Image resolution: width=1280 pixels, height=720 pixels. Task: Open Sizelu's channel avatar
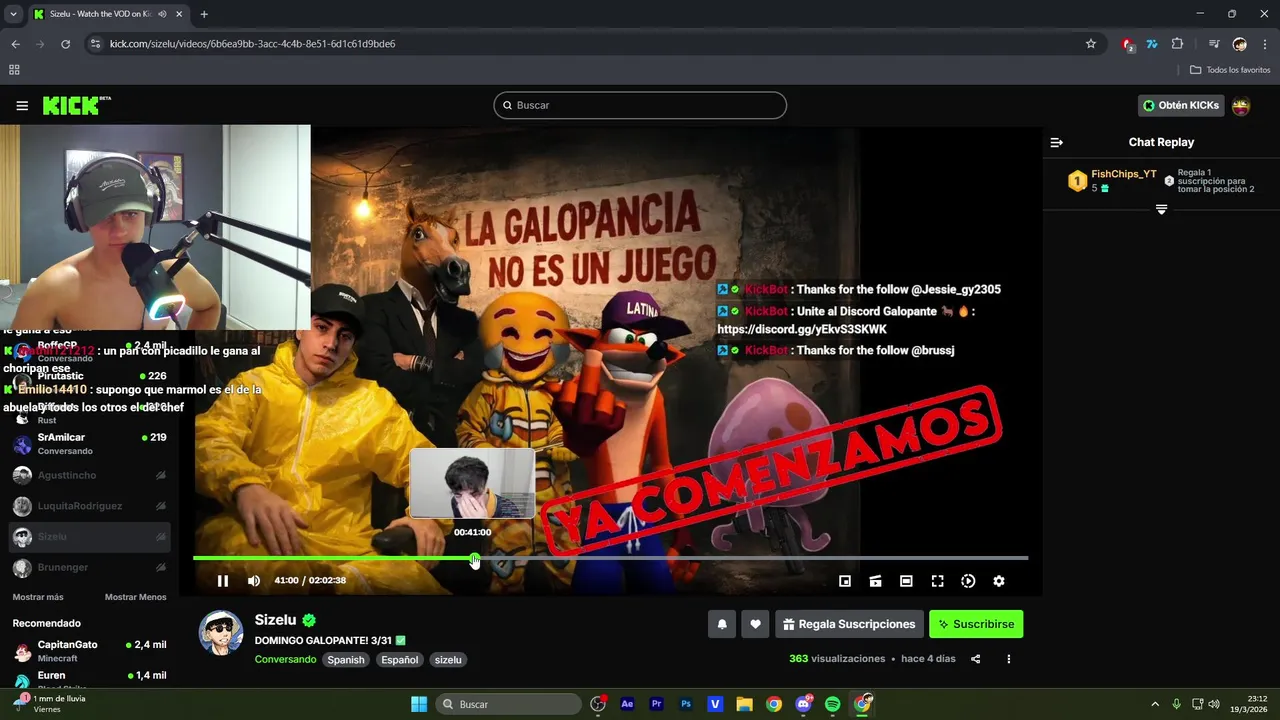(221, 633)
